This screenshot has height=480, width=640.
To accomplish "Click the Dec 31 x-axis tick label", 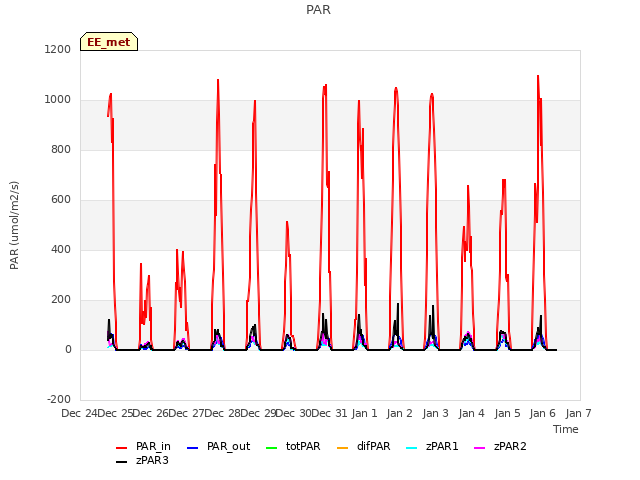I will click(x=328, y=413).
